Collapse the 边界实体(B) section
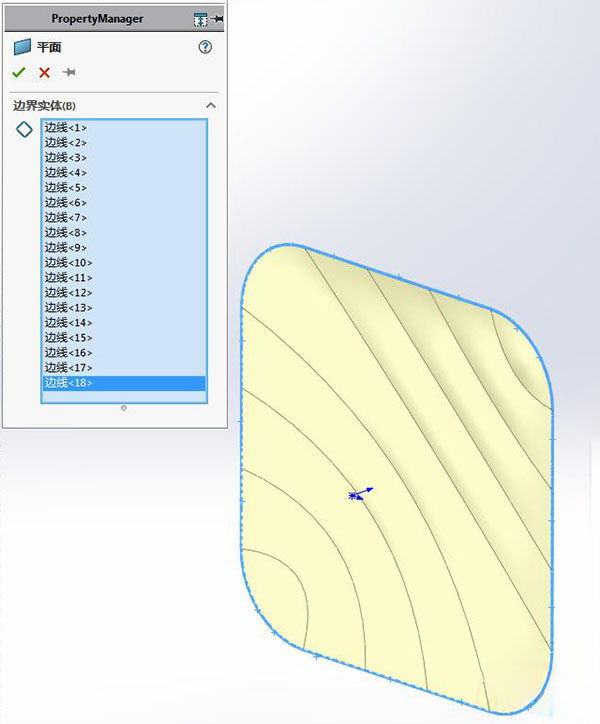The height and width of the screenshot is (724, 600). click(211, 106)
